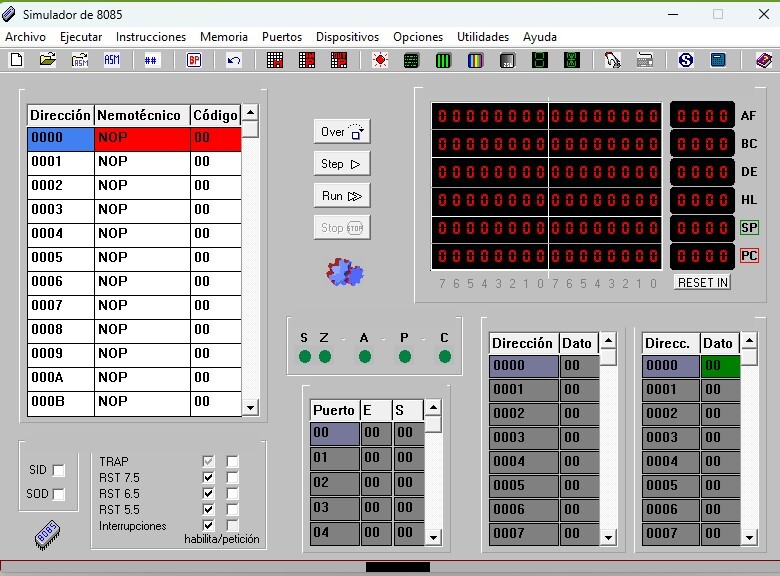Click the green SP register label

pyautogui.click(x=749, y=228)
